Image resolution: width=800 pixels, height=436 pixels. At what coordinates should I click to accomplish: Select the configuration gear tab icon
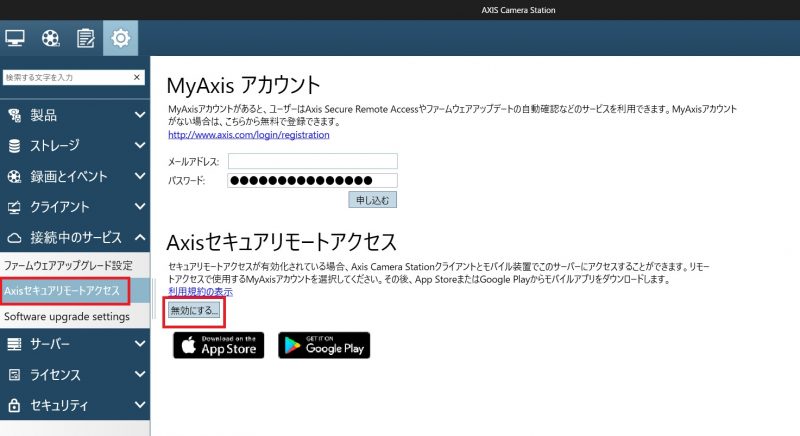[x=120, y=38]
